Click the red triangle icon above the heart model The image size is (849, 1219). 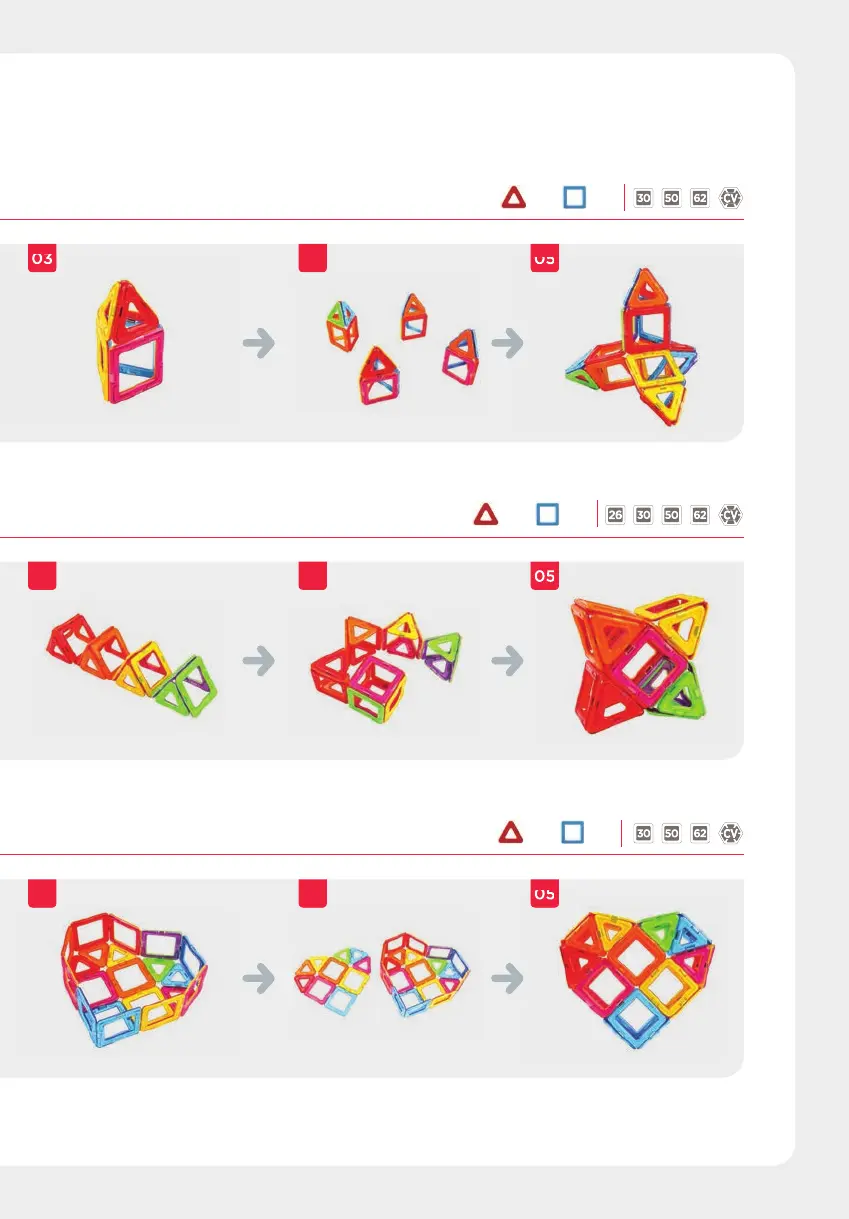click(x=511, y=833)
